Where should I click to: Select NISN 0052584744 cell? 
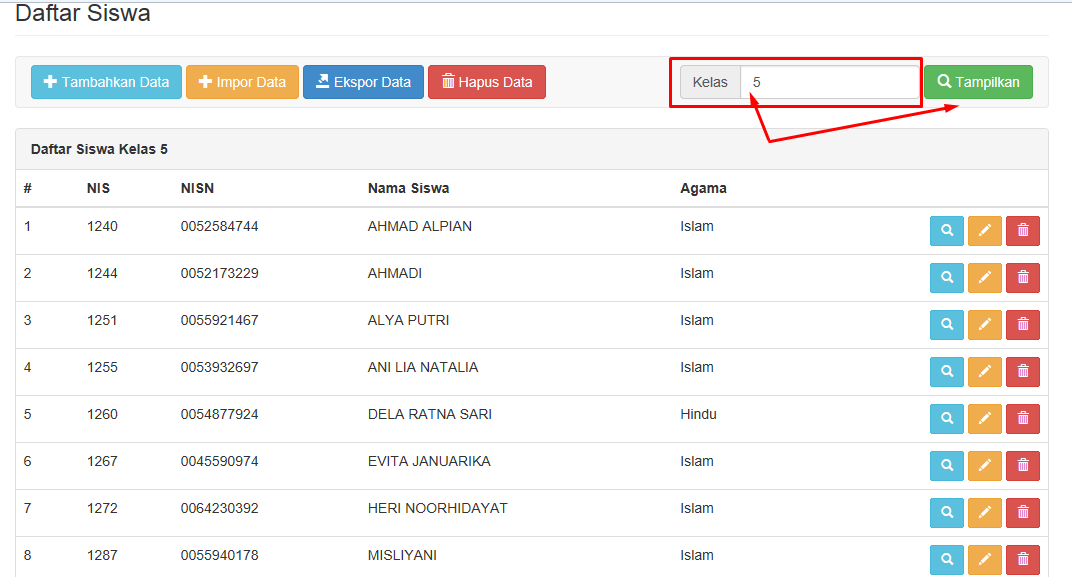tap(219, 226)
